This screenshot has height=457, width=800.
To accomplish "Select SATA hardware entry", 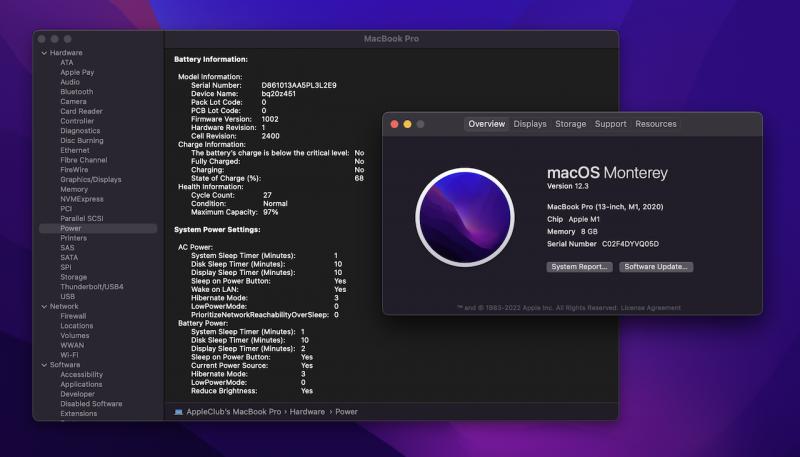I will (x=69, y=258).
